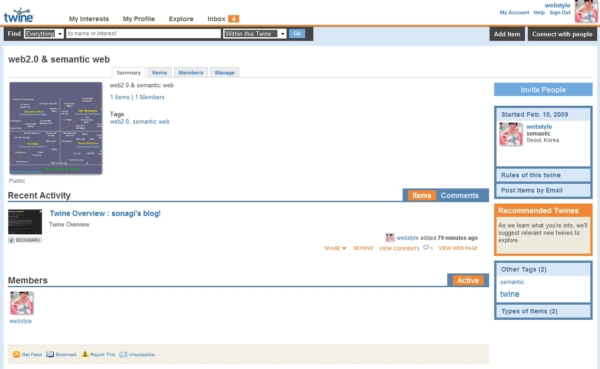Click the Report This link text
This screenshot has height=369, width=600.
[103, 354]
